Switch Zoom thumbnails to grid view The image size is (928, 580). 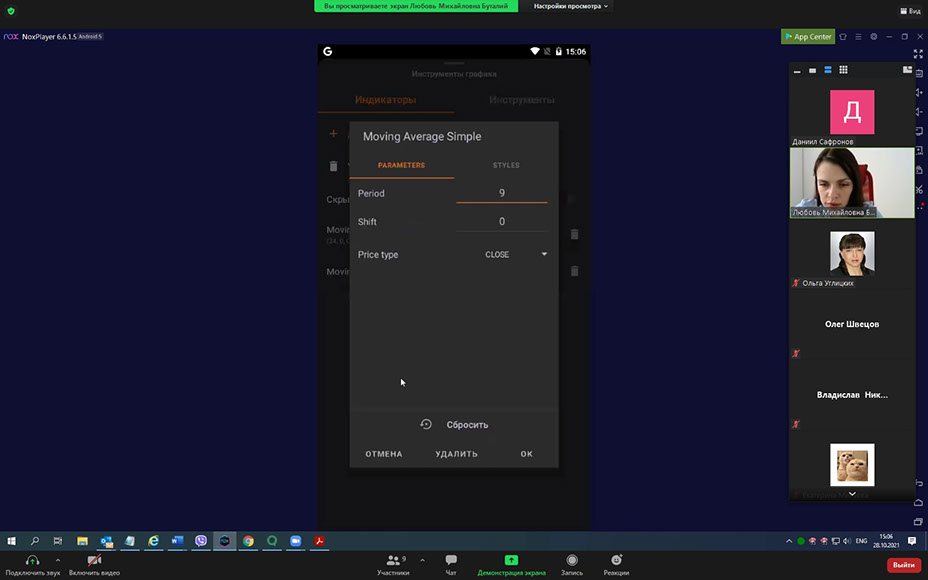(843, 70)
